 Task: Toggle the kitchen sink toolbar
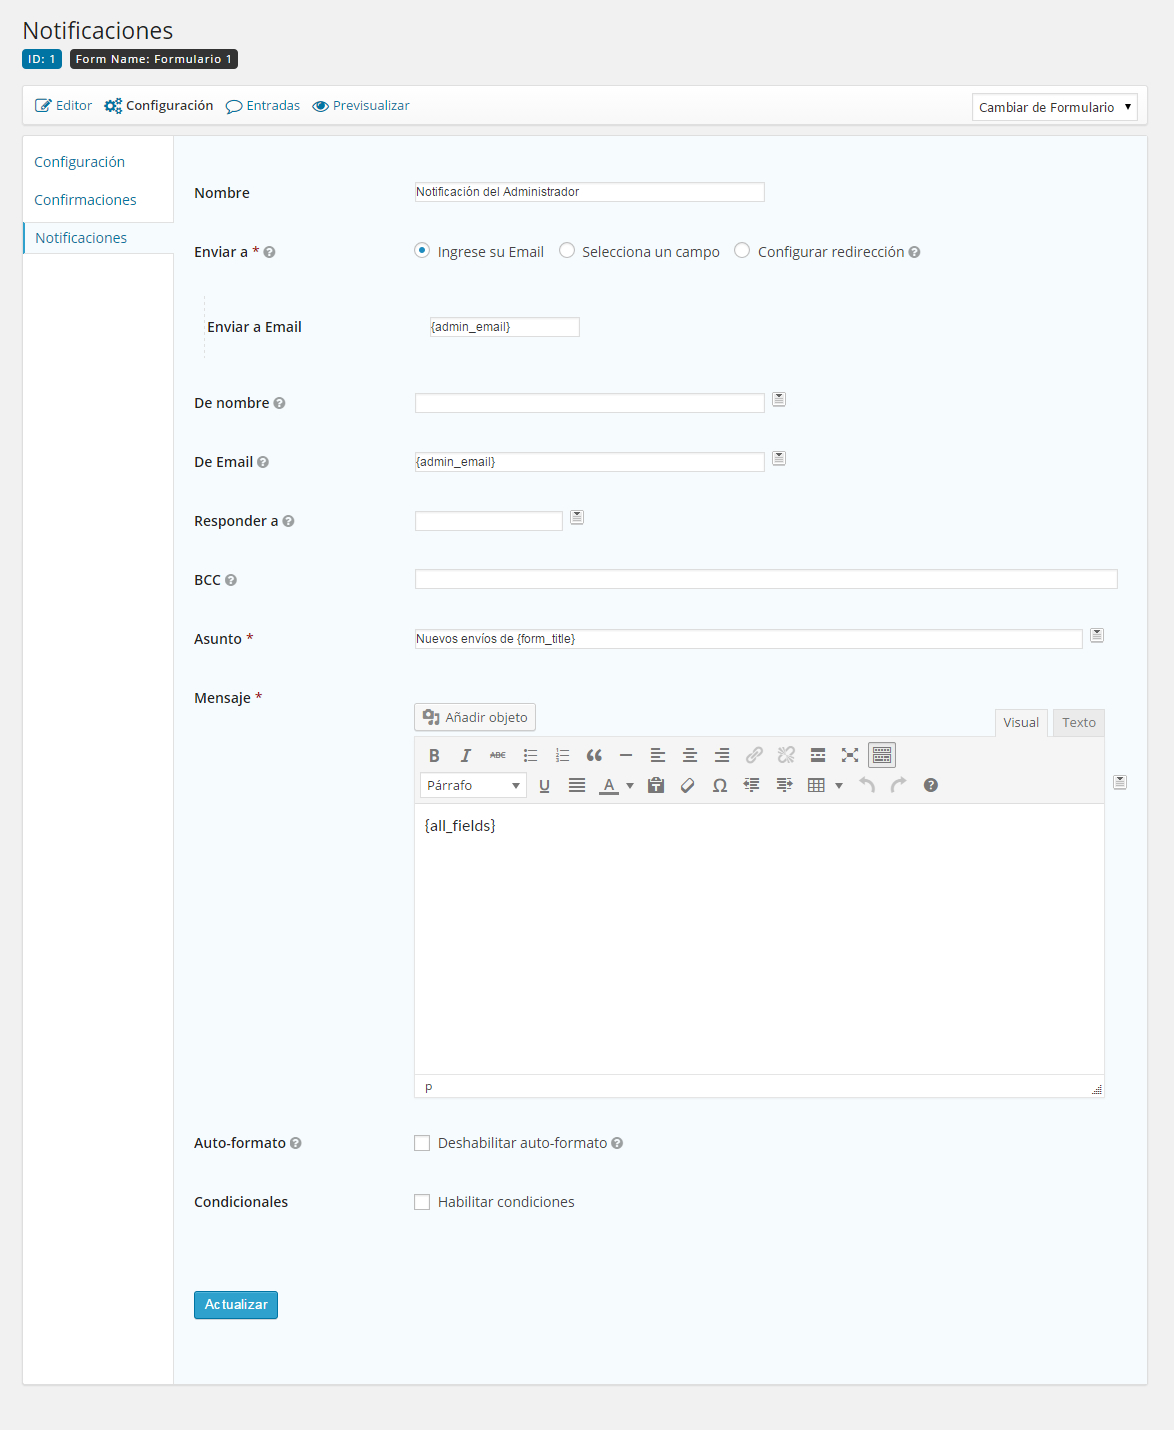pyautogui.click(x=882, y=755)
